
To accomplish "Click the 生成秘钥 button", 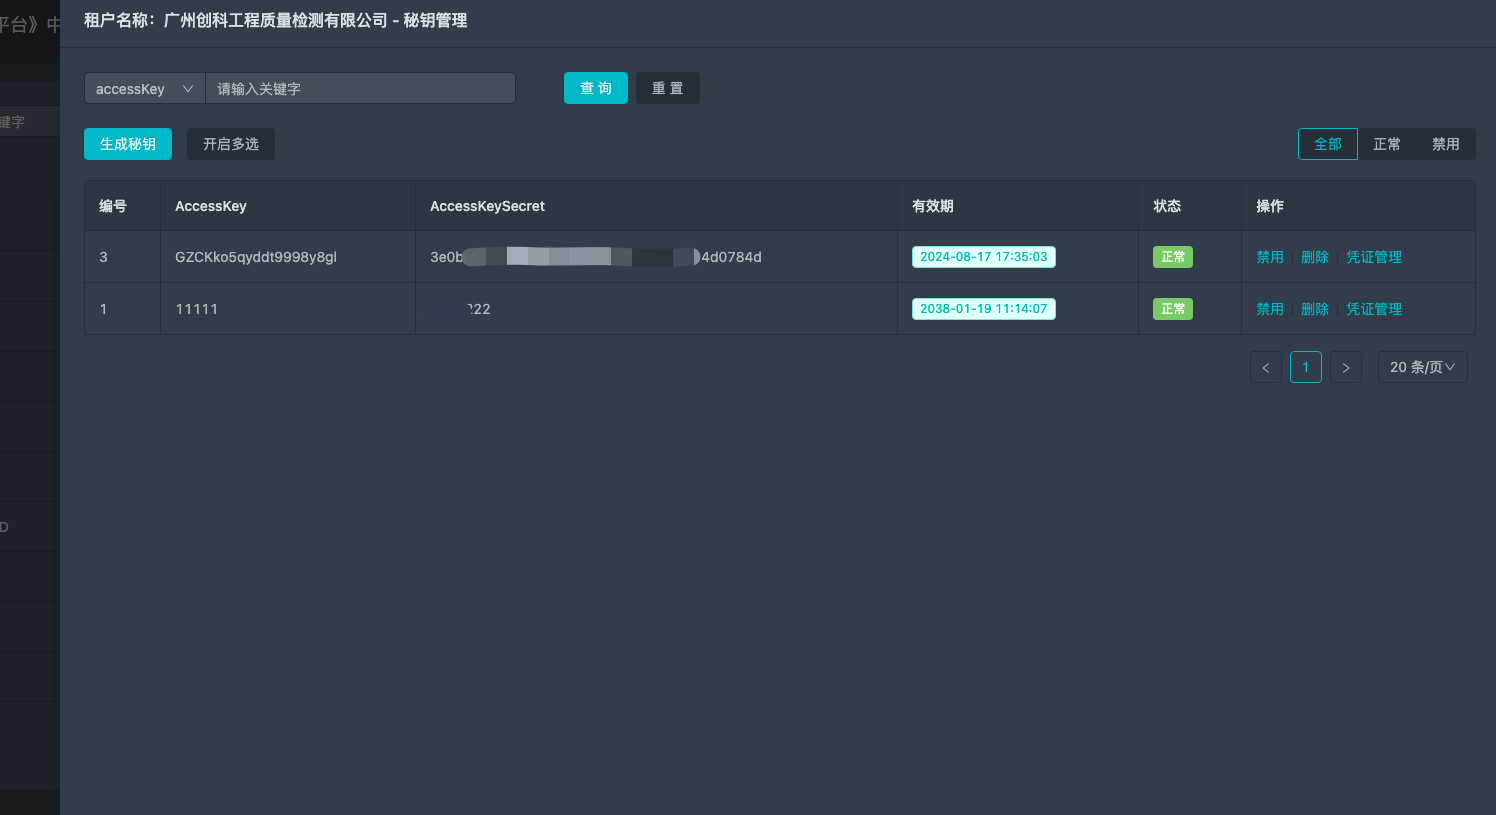I will tap(128, 144).
